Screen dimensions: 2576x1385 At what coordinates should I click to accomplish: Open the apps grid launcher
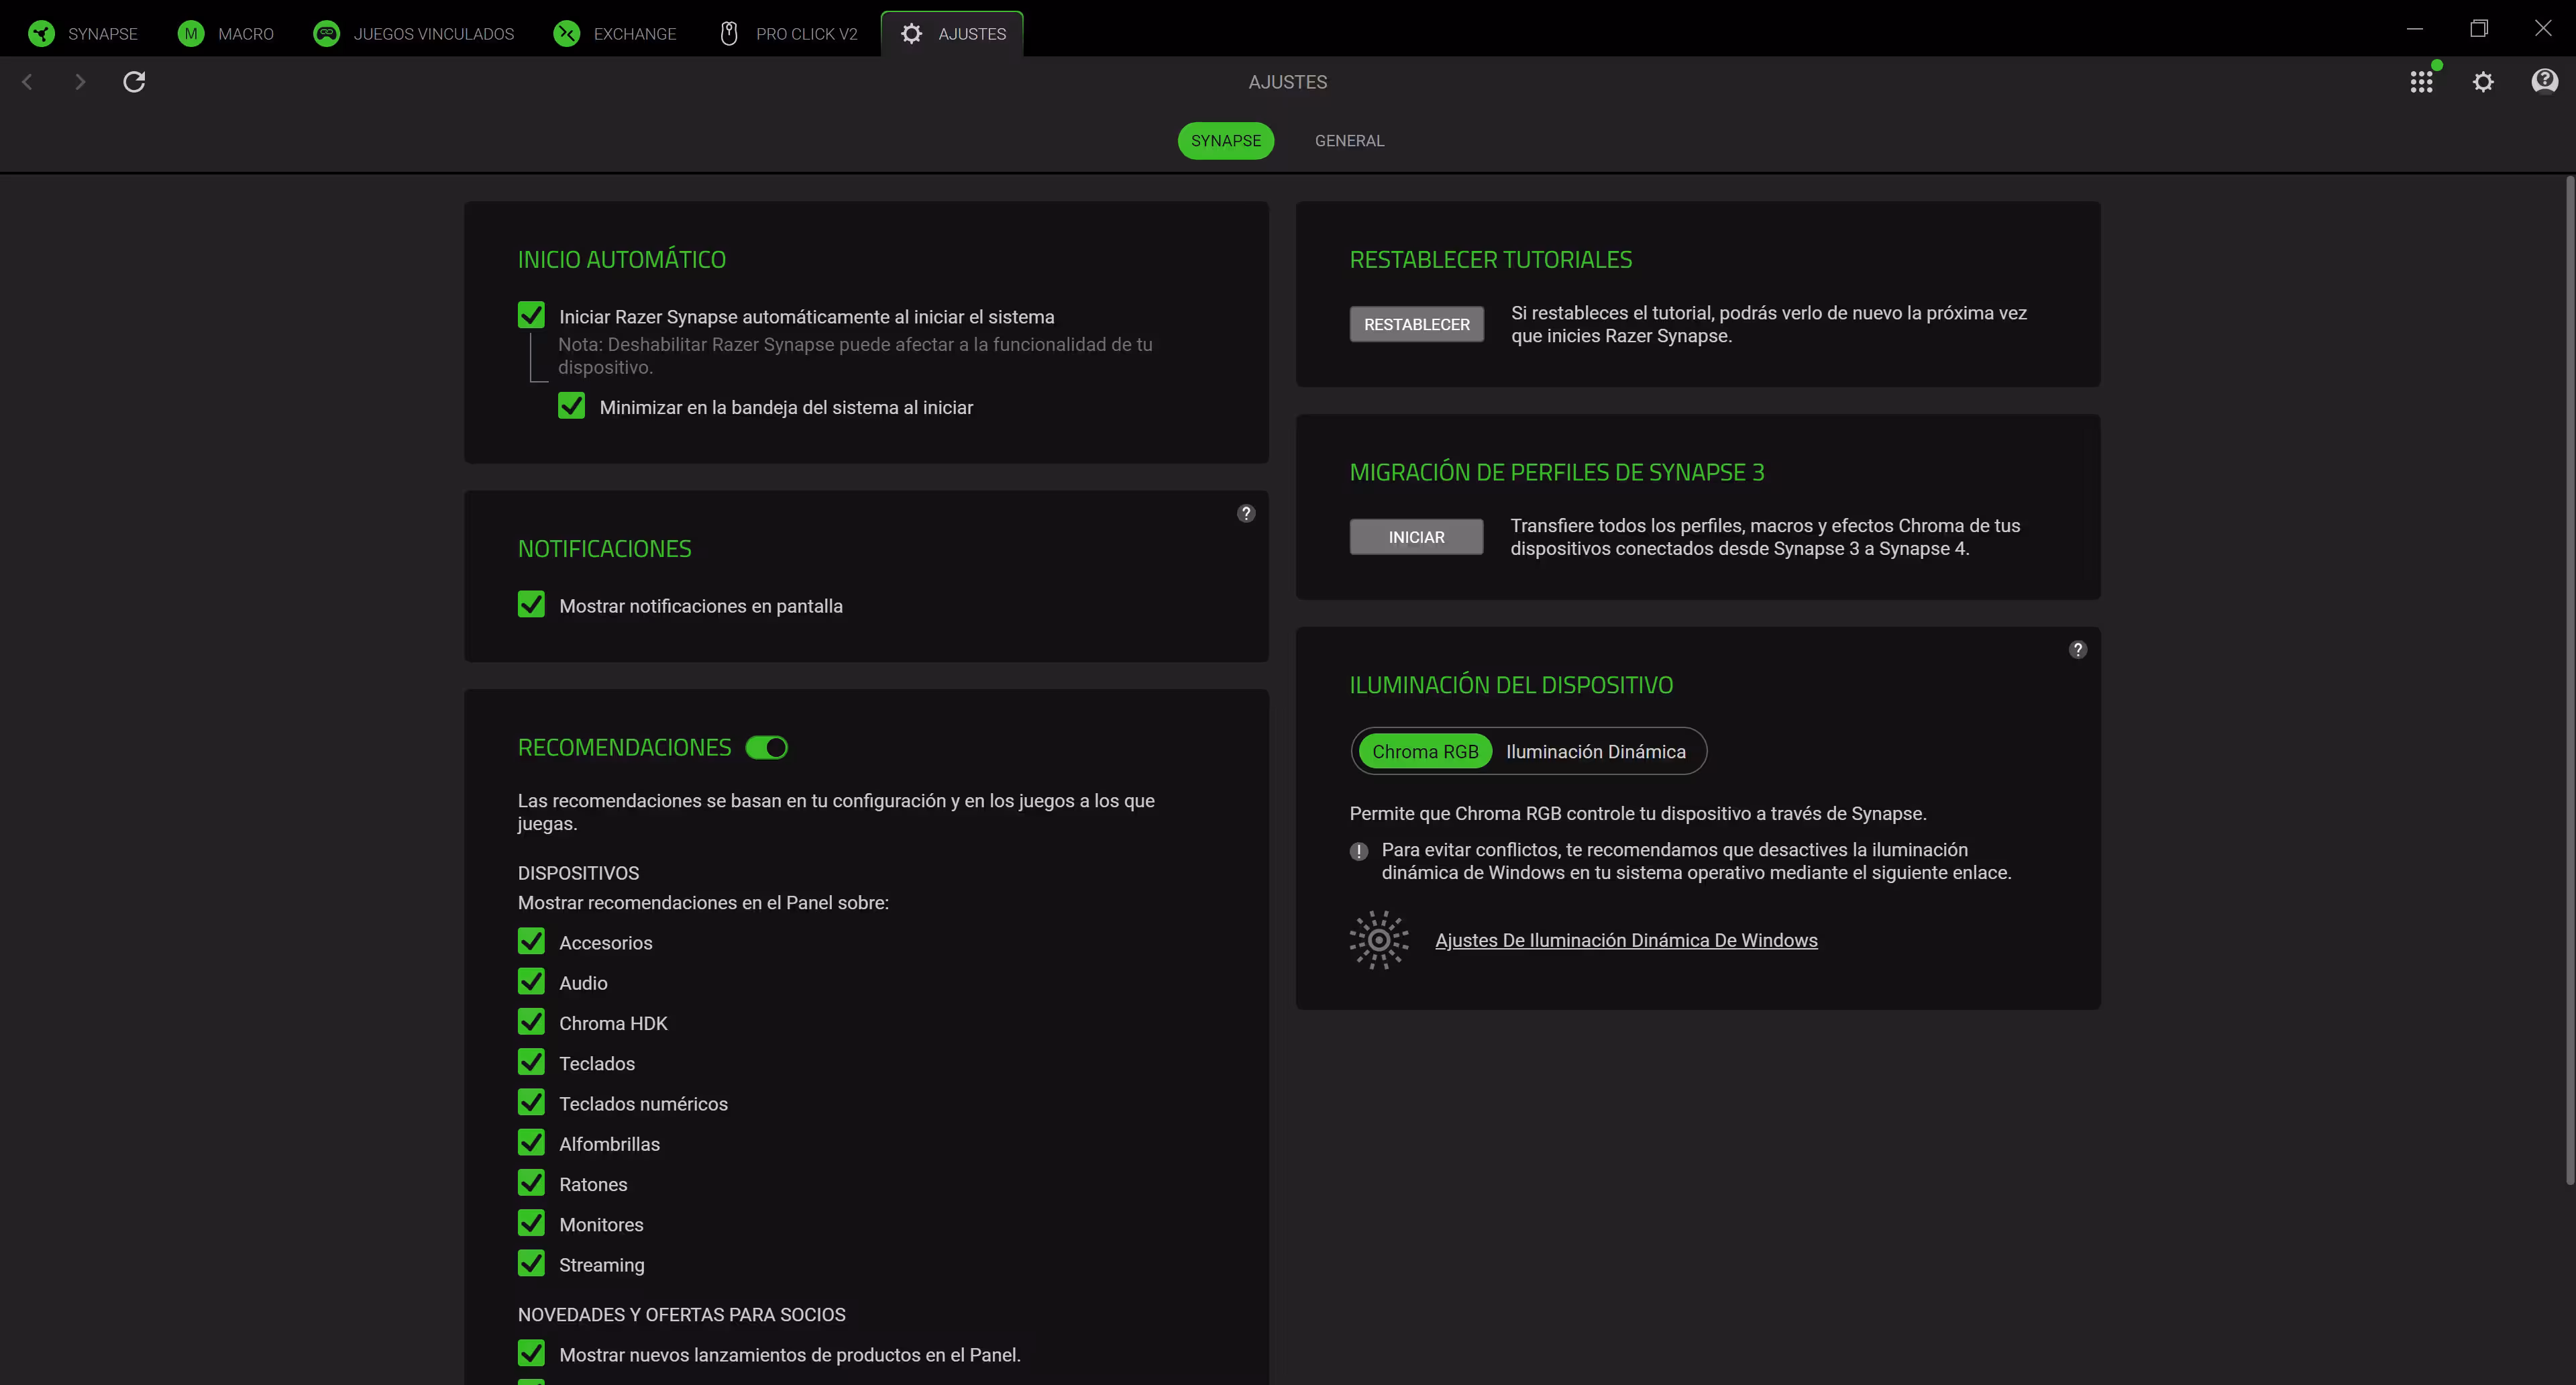[x=2421, y=82]
